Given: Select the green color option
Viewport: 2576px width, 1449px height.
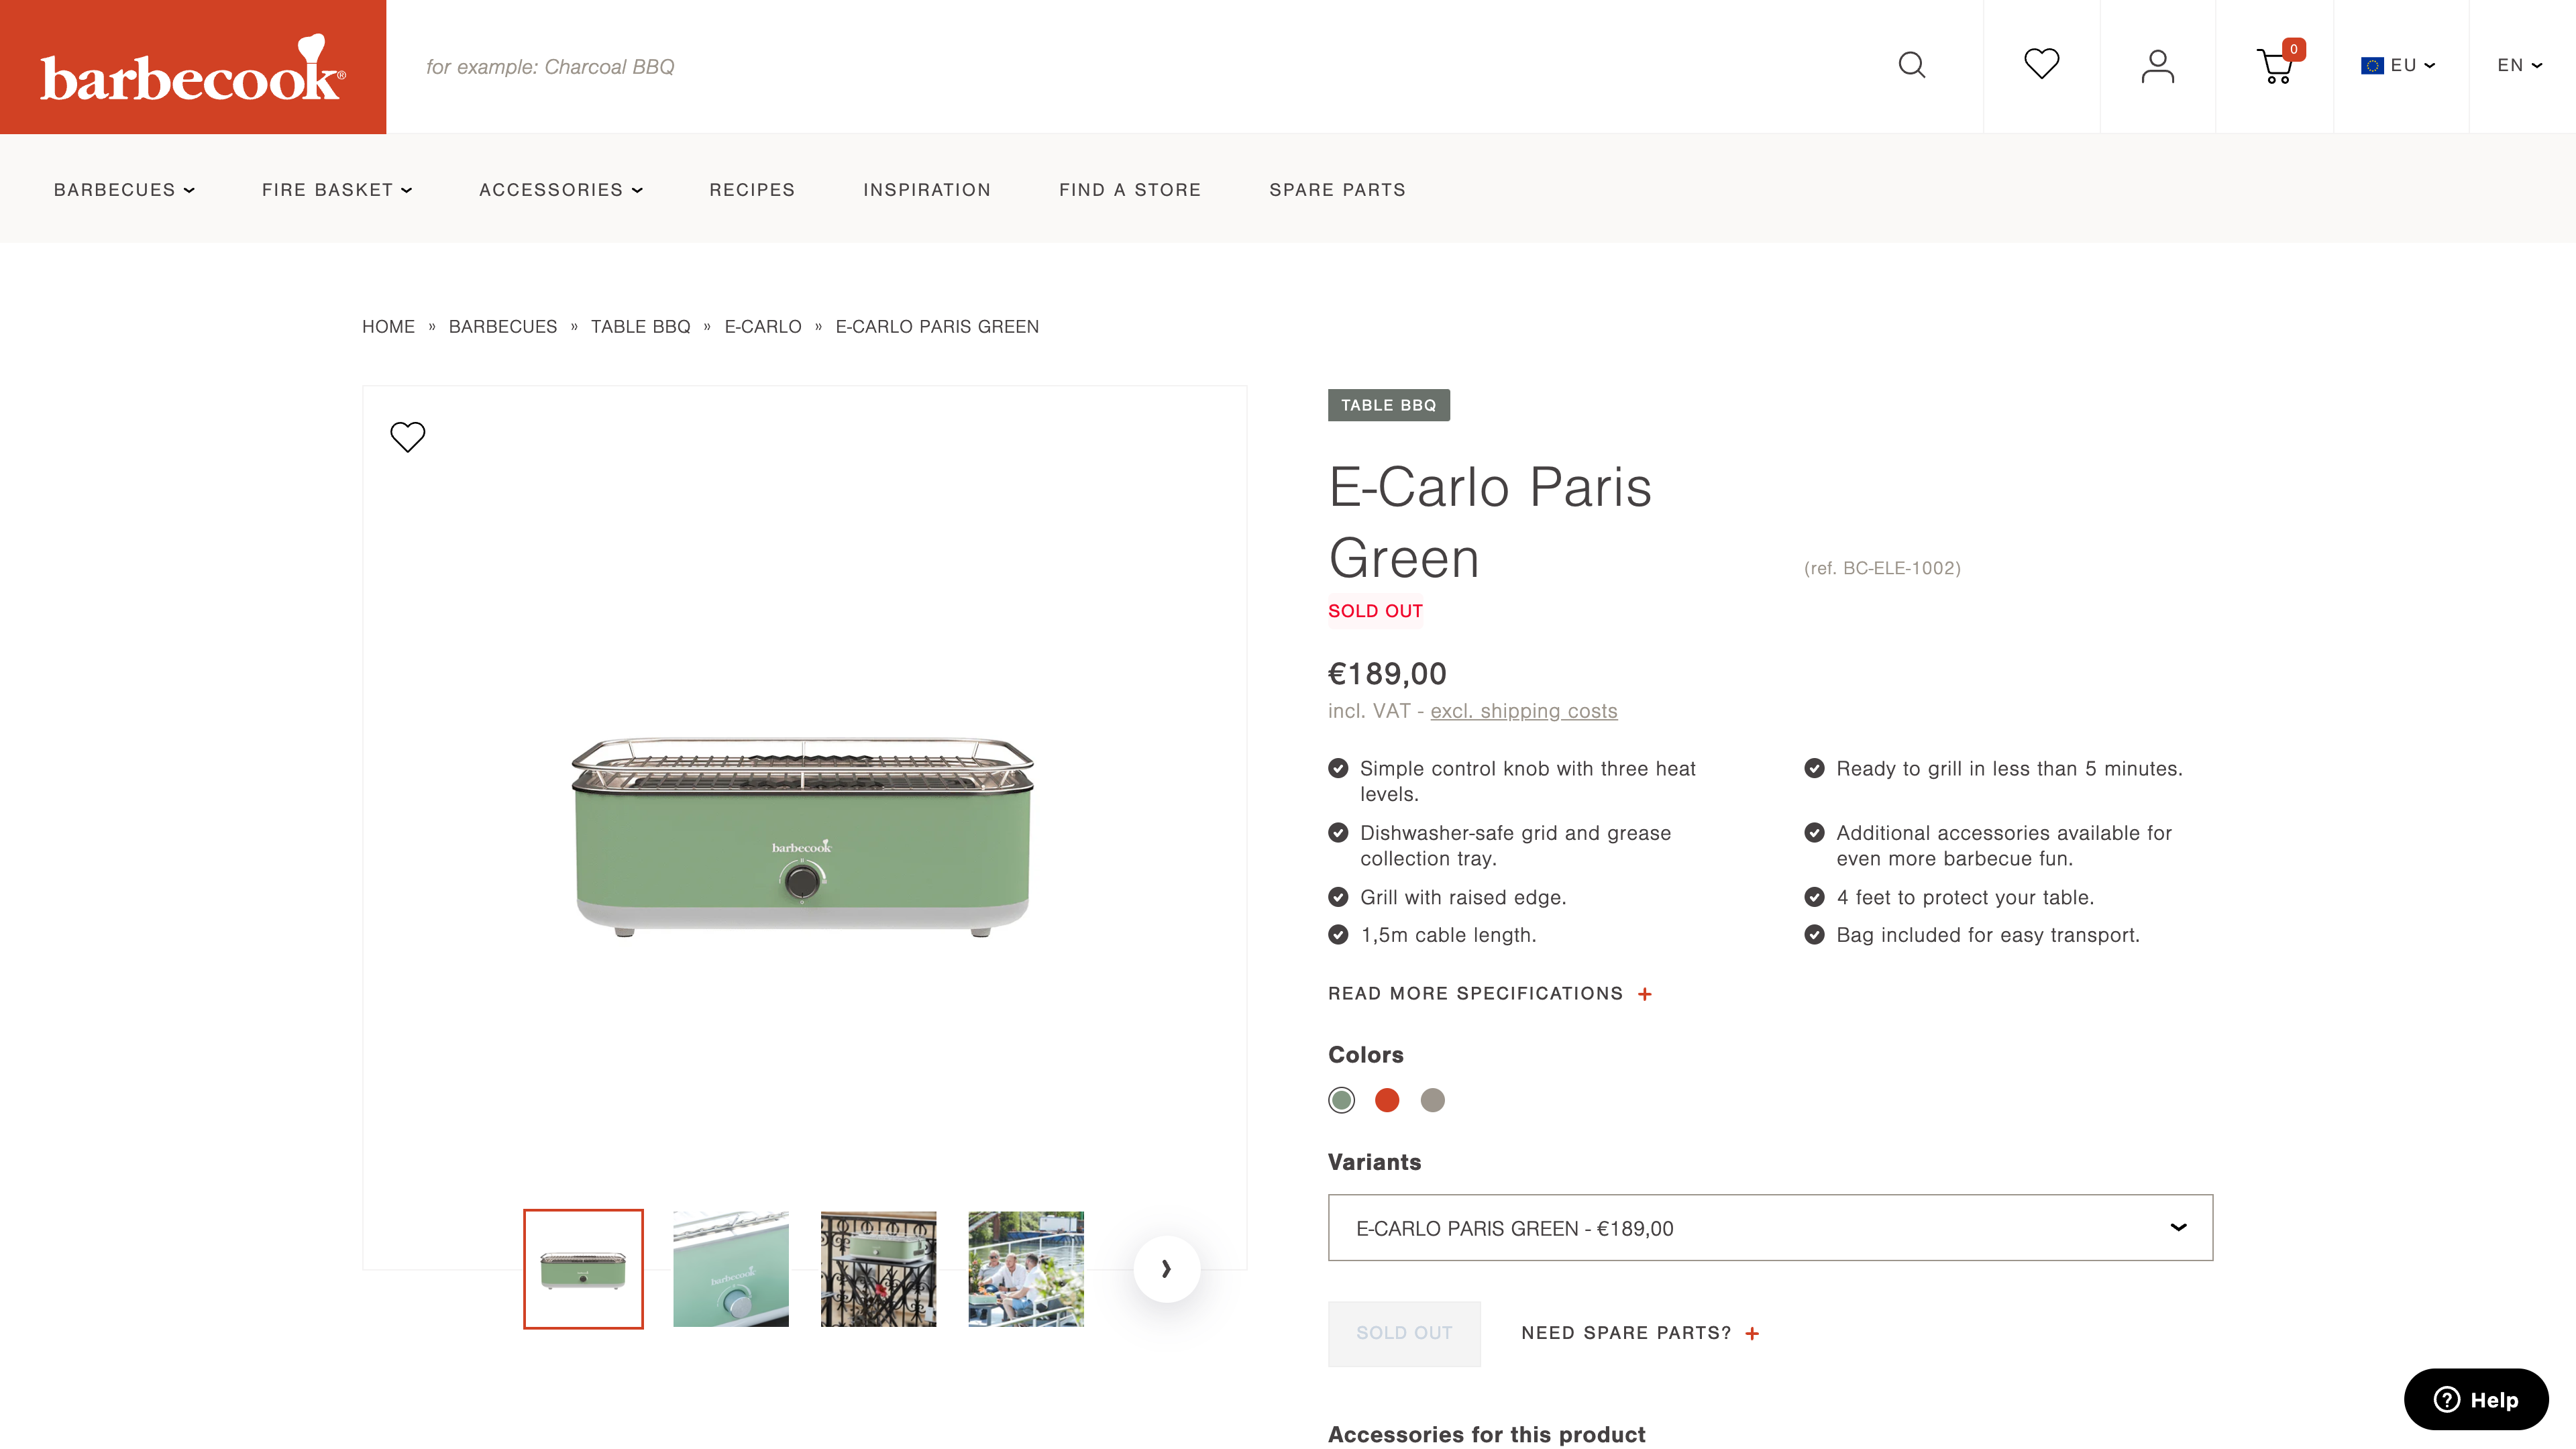Looking at the screenshot, I should [x=1341, y=1100].
